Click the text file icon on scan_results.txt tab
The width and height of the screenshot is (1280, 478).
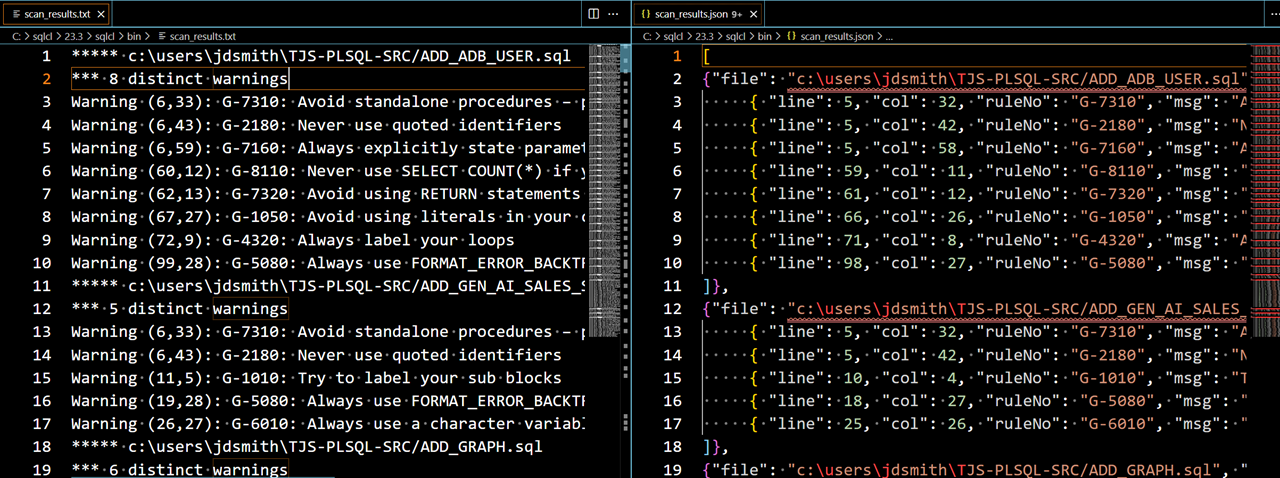[x=15, y=14]
